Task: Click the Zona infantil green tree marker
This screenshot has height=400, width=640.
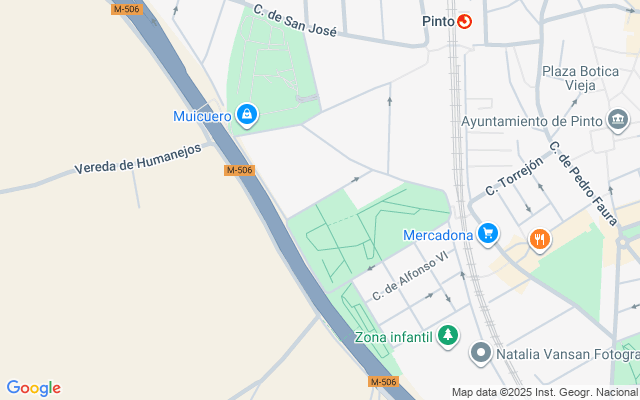Action: (448, 336)
